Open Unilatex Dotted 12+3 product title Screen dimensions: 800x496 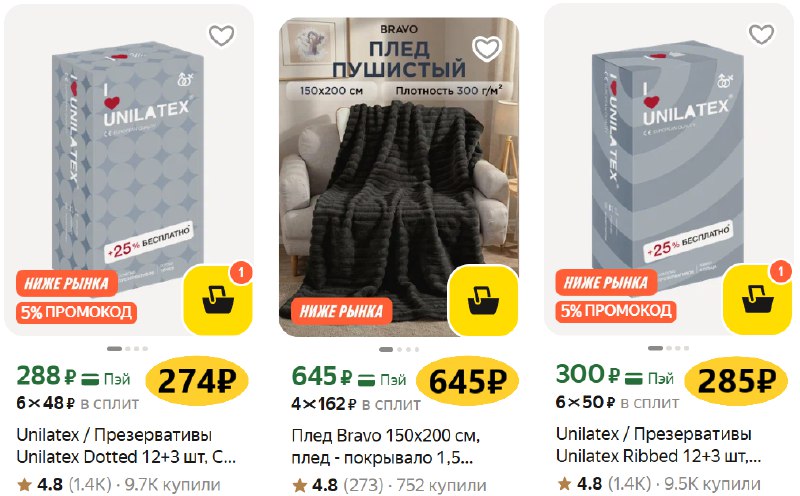tap(126, 445)
